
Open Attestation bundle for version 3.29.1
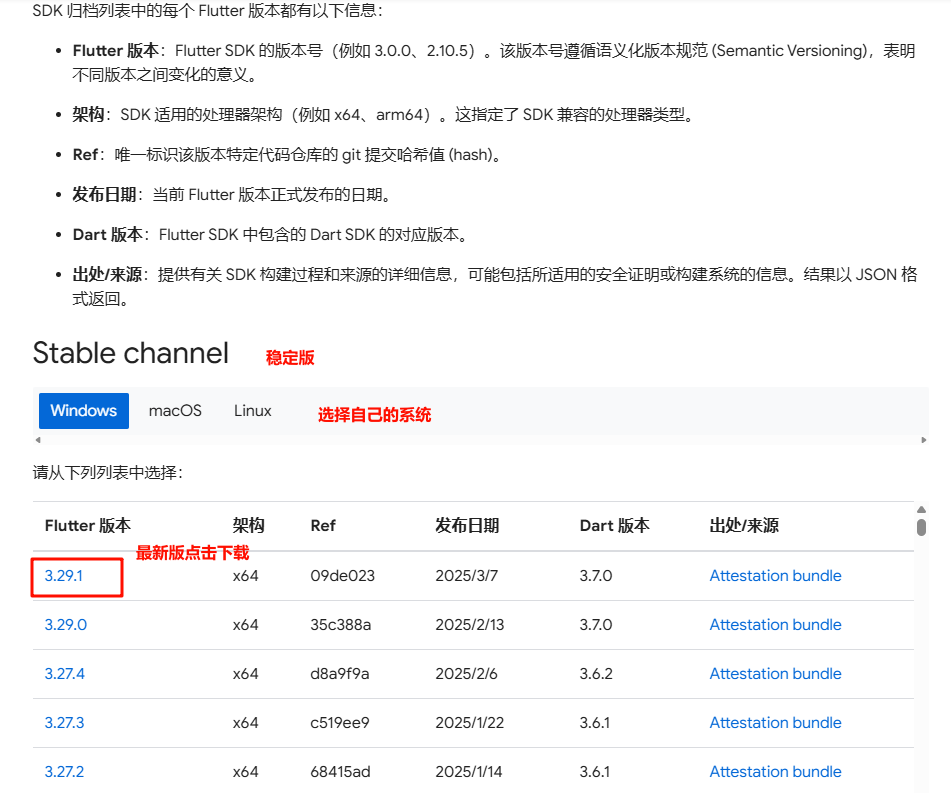pyautogui.click(x=775, y=575)
